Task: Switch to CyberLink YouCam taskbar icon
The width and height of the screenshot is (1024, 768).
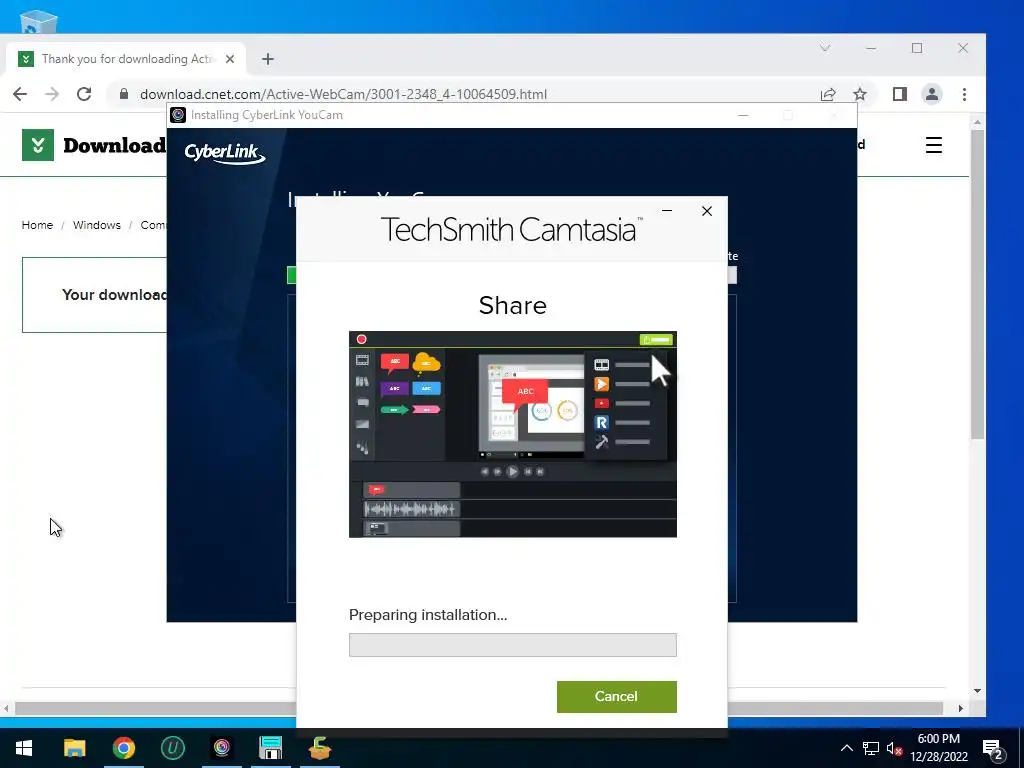Action: [x=222, y=748]
